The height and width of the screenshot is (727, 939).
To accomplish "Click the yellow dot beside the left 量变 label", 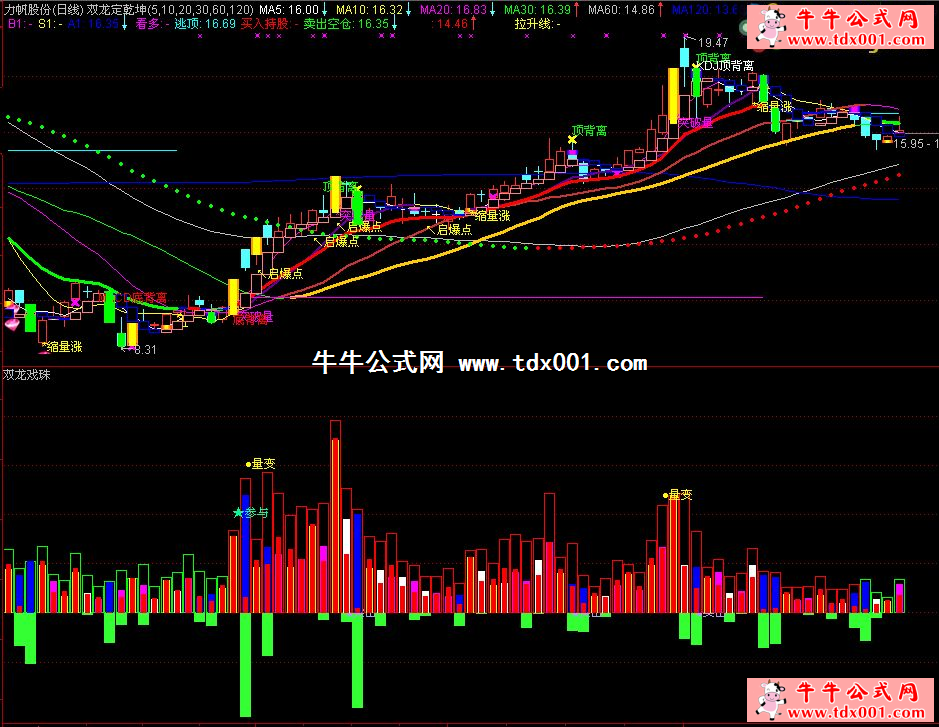I will (248, 464).
